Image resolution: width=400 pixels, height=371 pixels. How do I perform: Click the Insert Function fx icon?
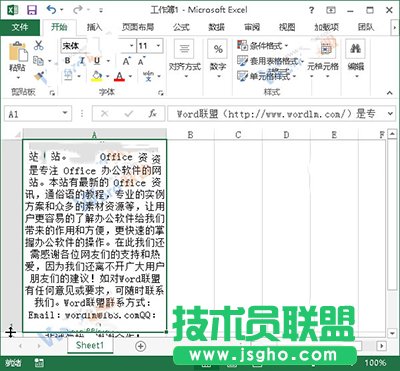point(152,114)
